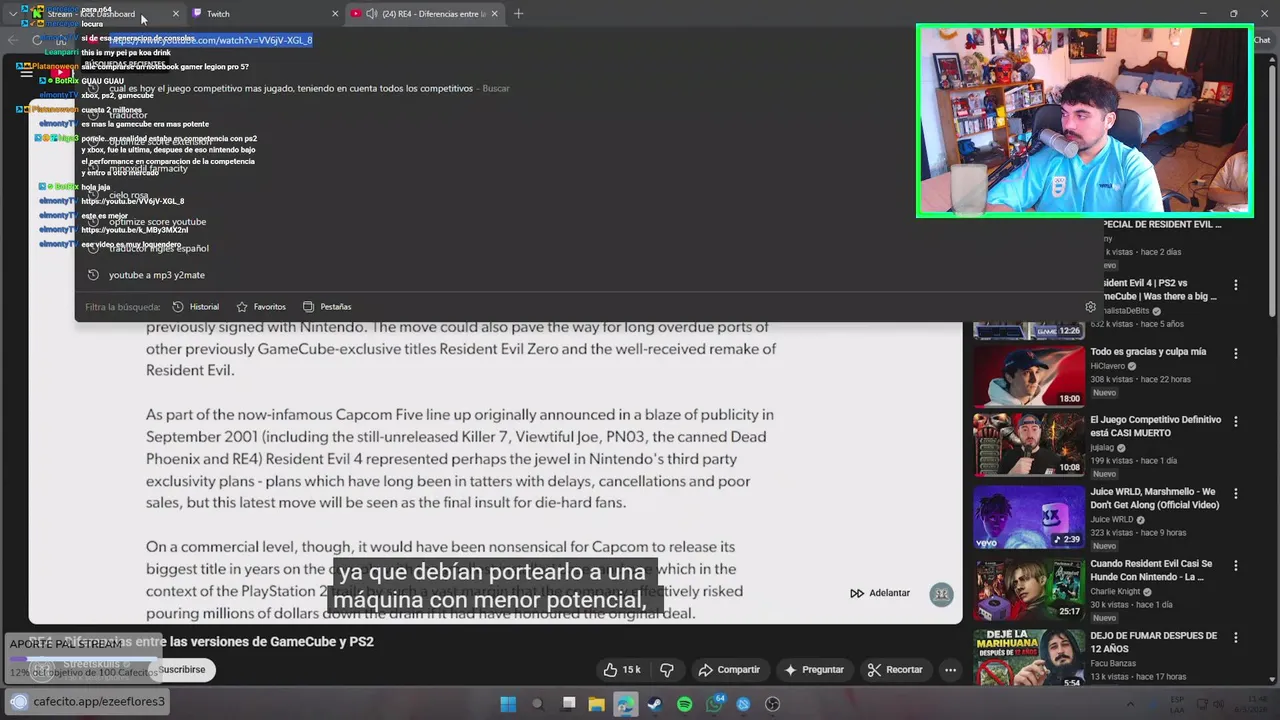
Task: Open OBS Studio from the taskbar
Action: pyautogui.click(x=772, y=704)
